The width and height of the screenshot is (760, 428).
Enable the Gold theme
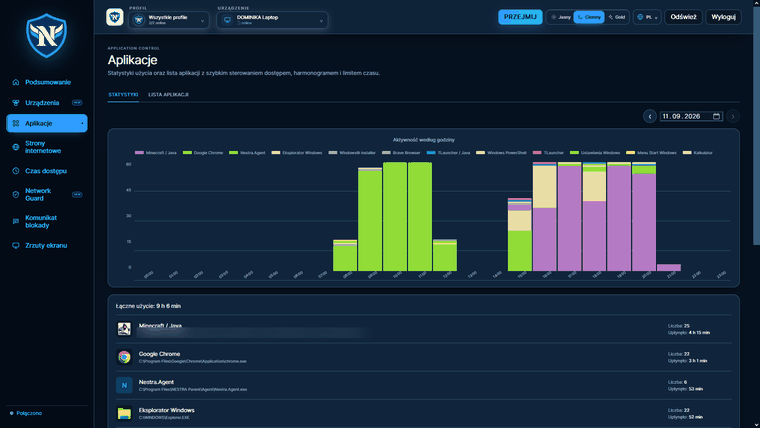(x=617, y=17)
